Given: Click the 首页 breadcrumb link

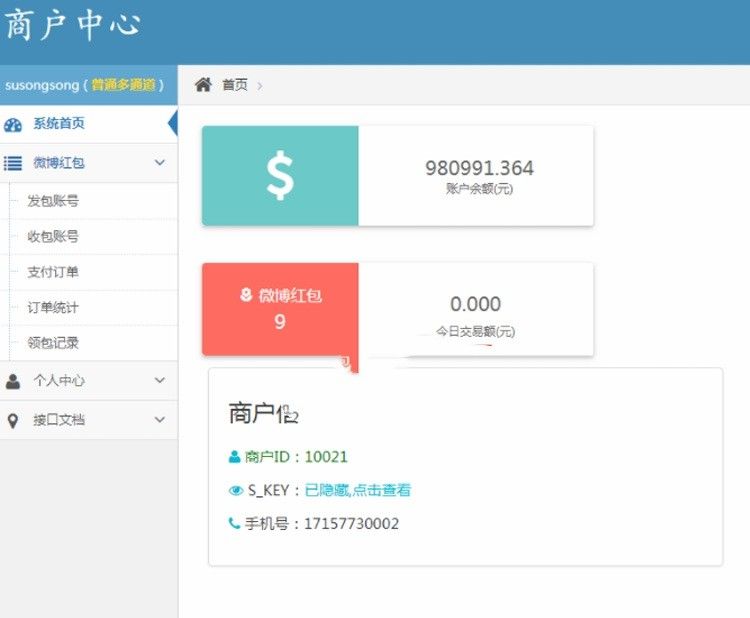Looking at the screenshot, I should click(235, 85).
